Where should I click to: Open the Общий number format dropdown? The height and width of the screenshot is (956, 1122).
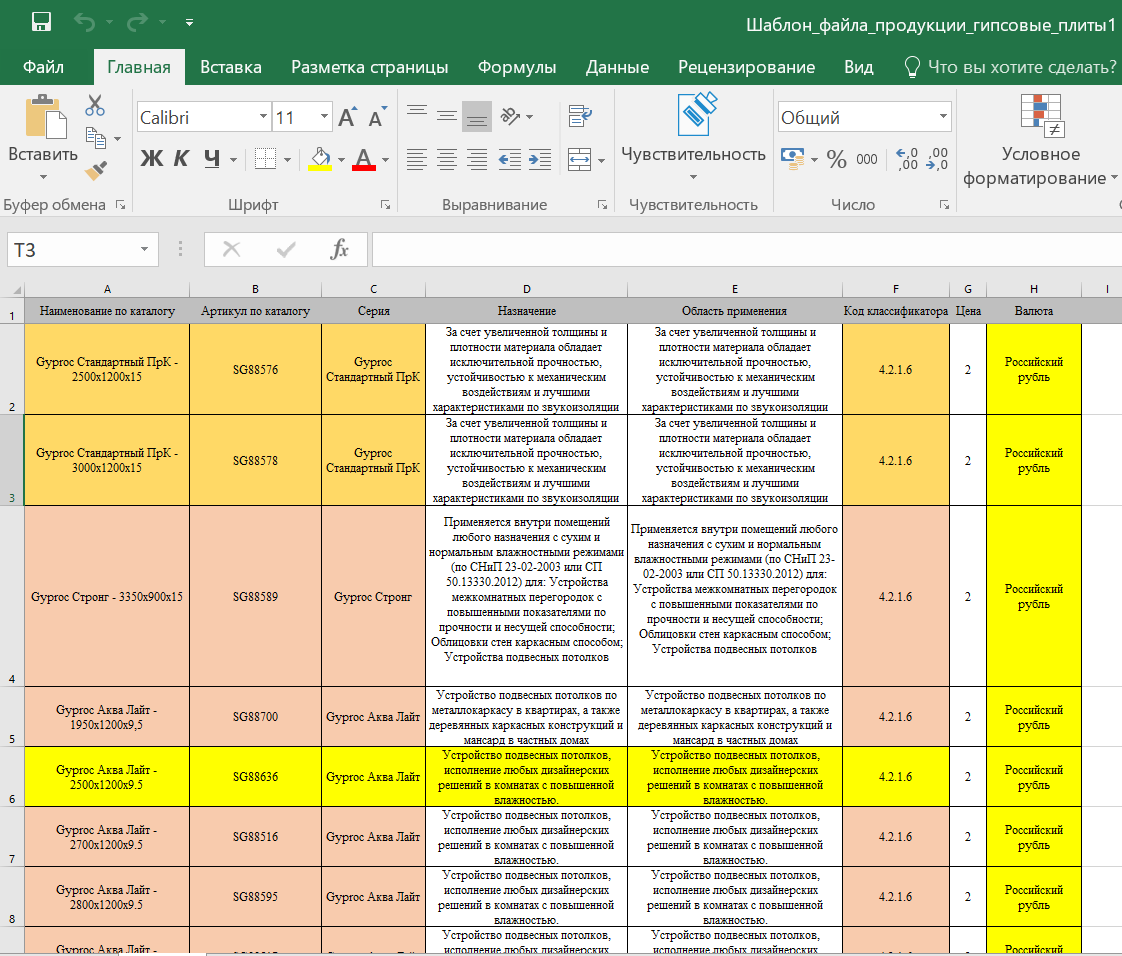coord(942,117)
